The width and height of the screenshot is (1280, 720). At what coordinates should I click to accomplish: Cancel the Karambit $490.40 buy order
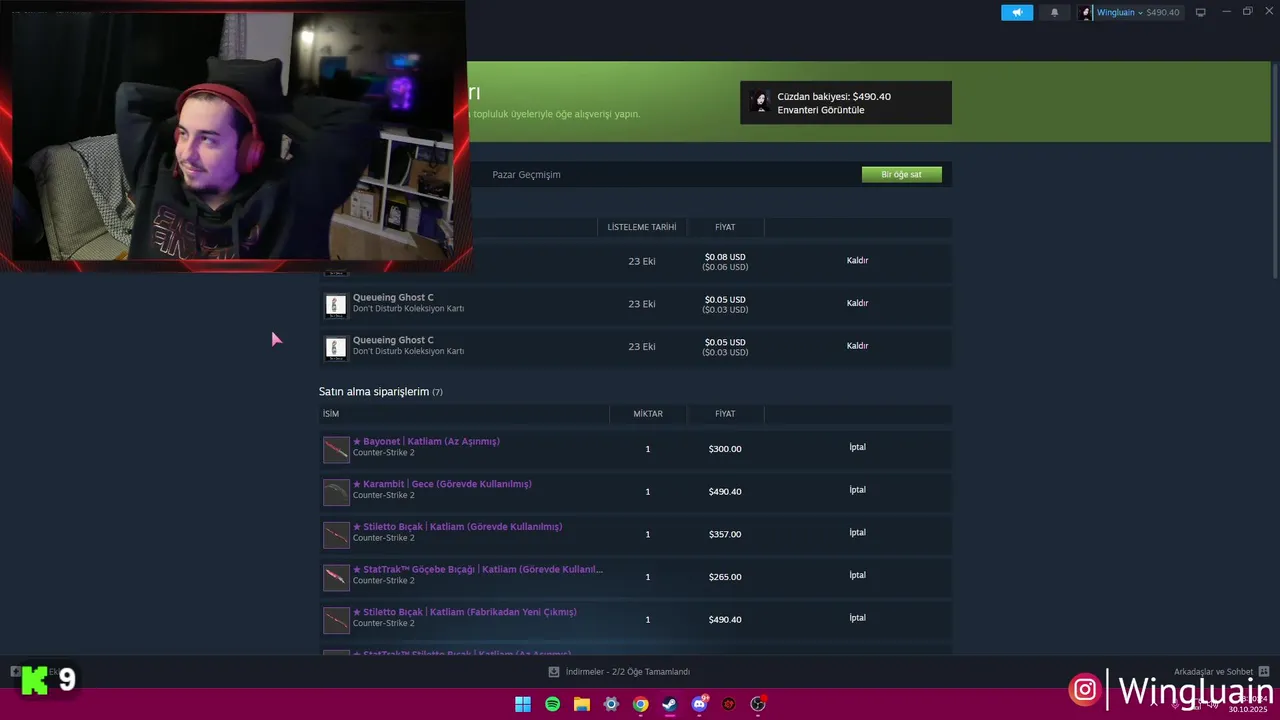point(857,490)
